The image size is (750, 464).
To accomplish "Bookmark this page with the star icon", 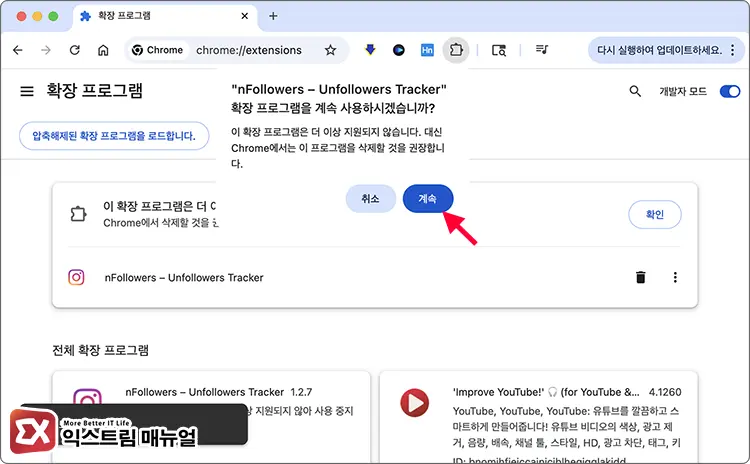I will 331,50.
